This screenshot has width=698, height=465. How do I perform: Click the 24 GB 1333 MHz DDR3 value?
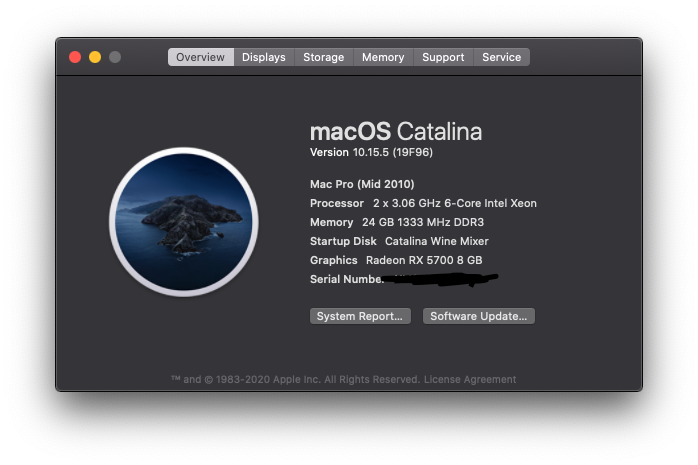[x=423, y=222]
